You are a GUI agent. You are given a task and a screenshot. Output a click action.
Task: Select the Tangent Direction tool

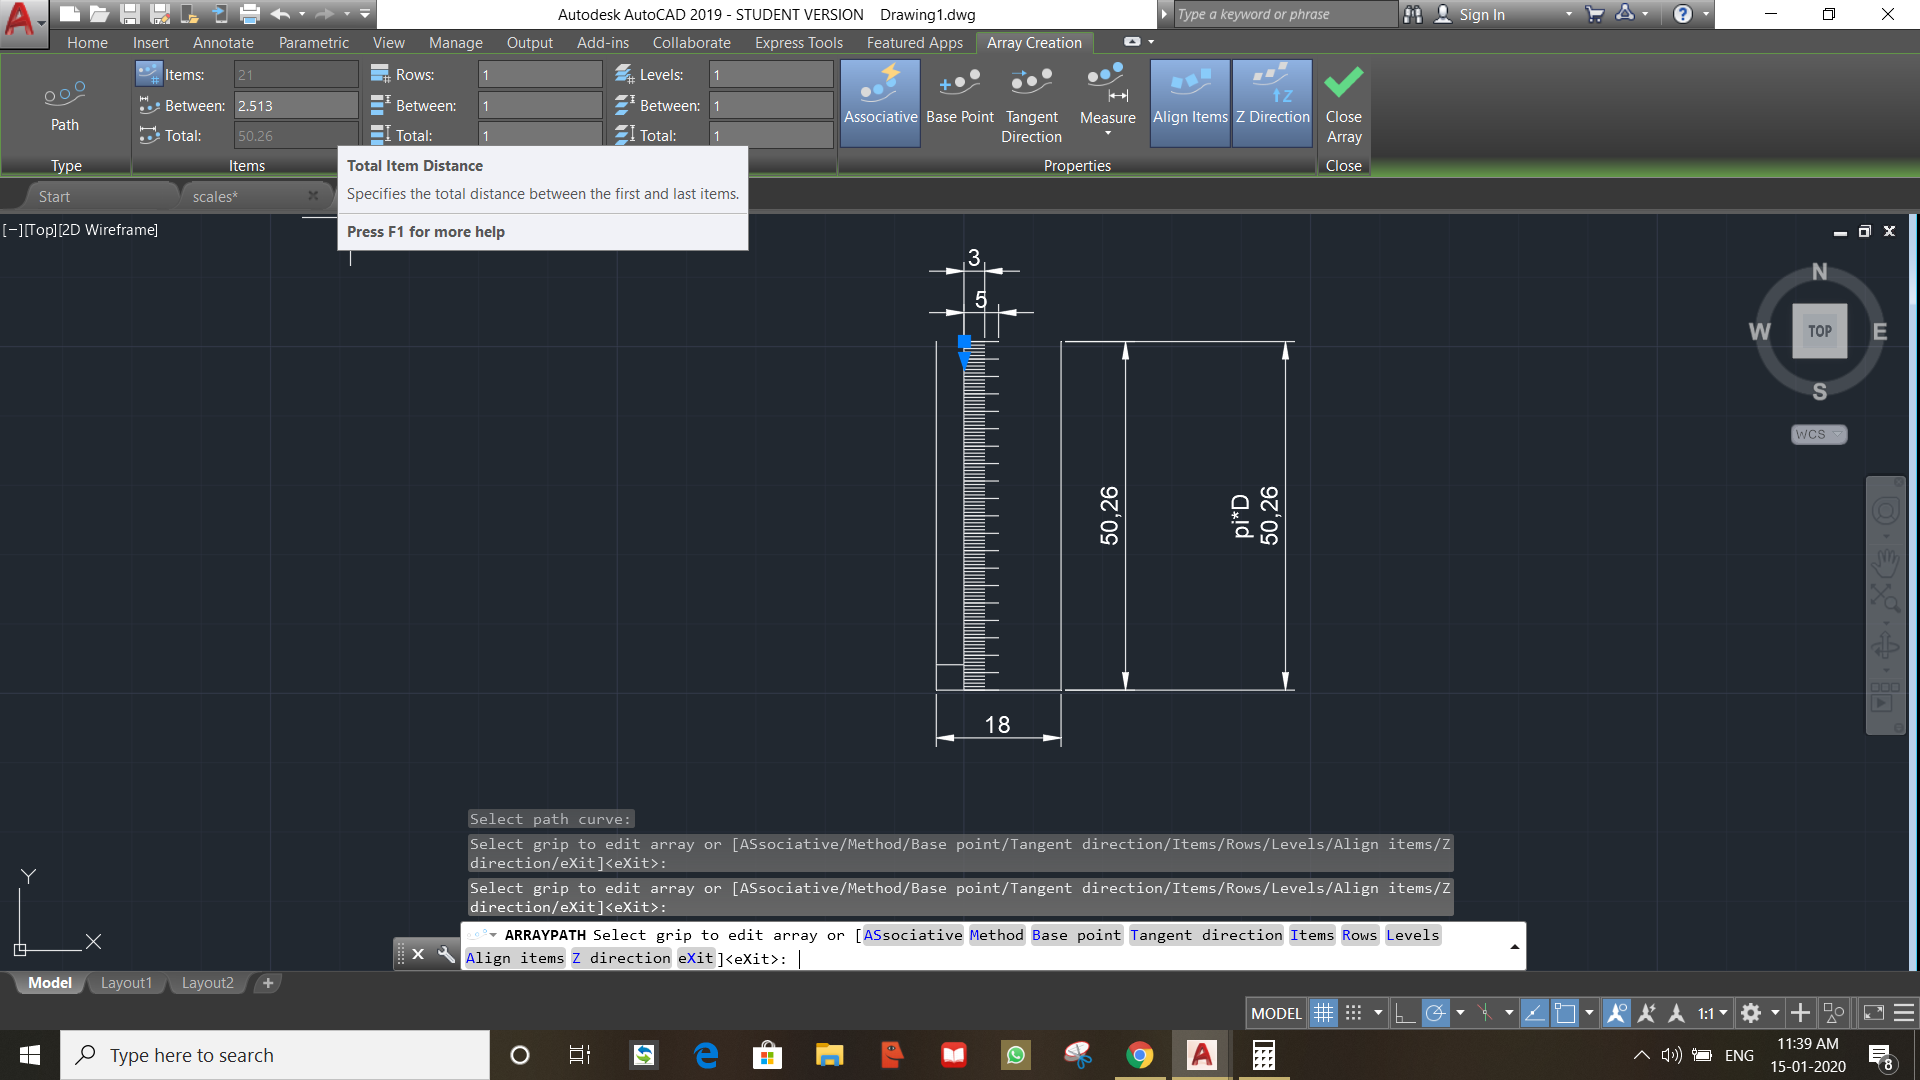[1031, 104]
